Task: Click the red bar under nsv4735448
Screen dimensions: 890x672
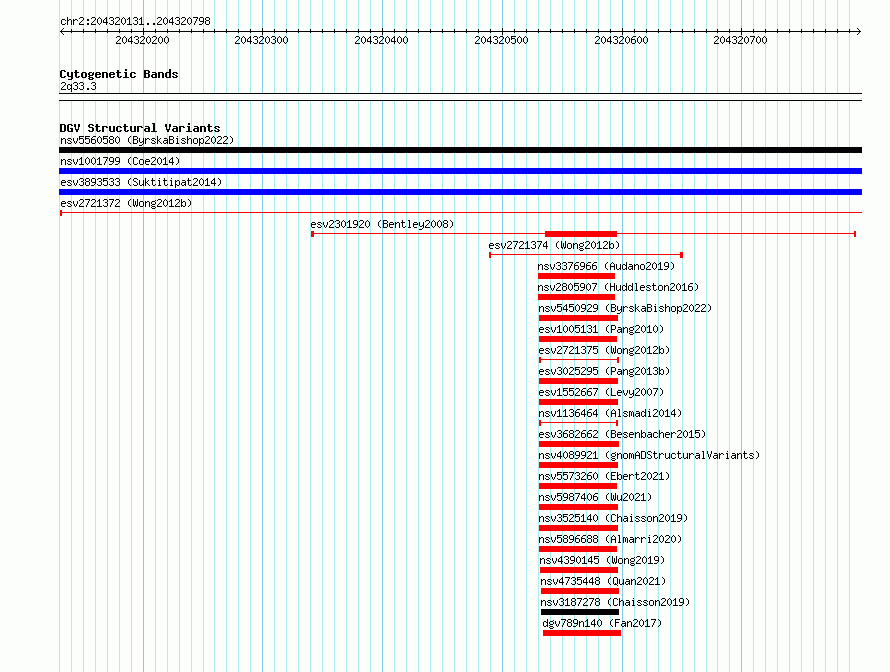Action: click(x=580, y=591)
